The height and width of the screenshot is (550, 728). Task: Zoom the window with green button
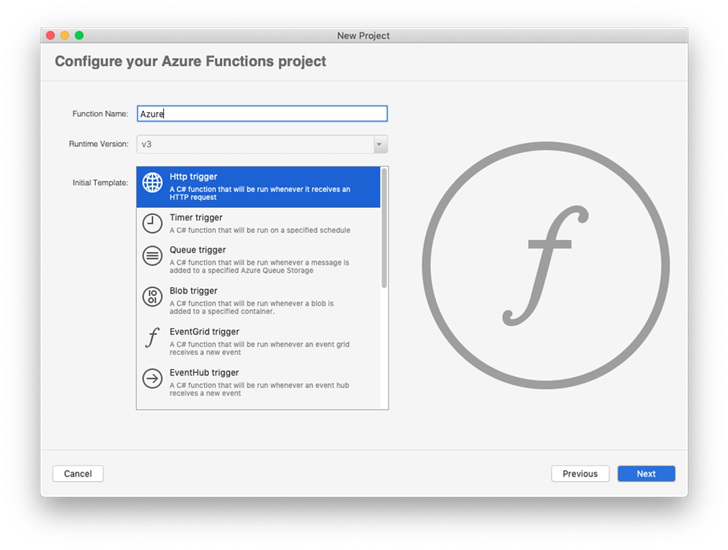(79, 35)
